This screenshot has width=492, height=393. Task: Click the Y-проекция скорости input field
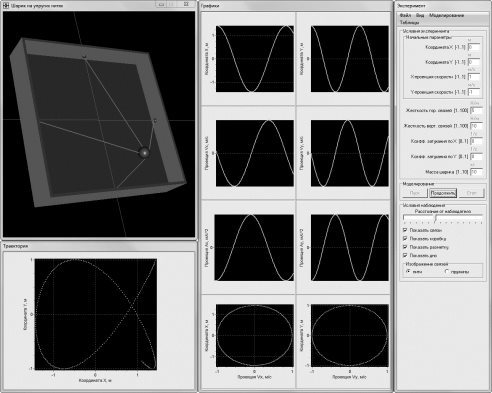pos(474,92)
